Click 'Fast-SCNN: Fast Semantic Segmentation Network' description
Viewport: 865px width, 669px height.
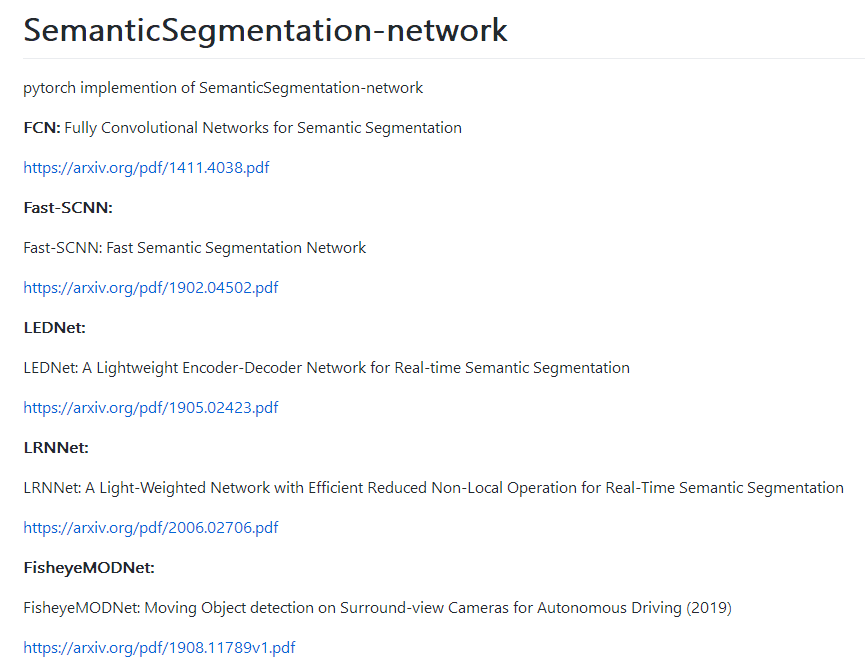(x=195, y=248)
